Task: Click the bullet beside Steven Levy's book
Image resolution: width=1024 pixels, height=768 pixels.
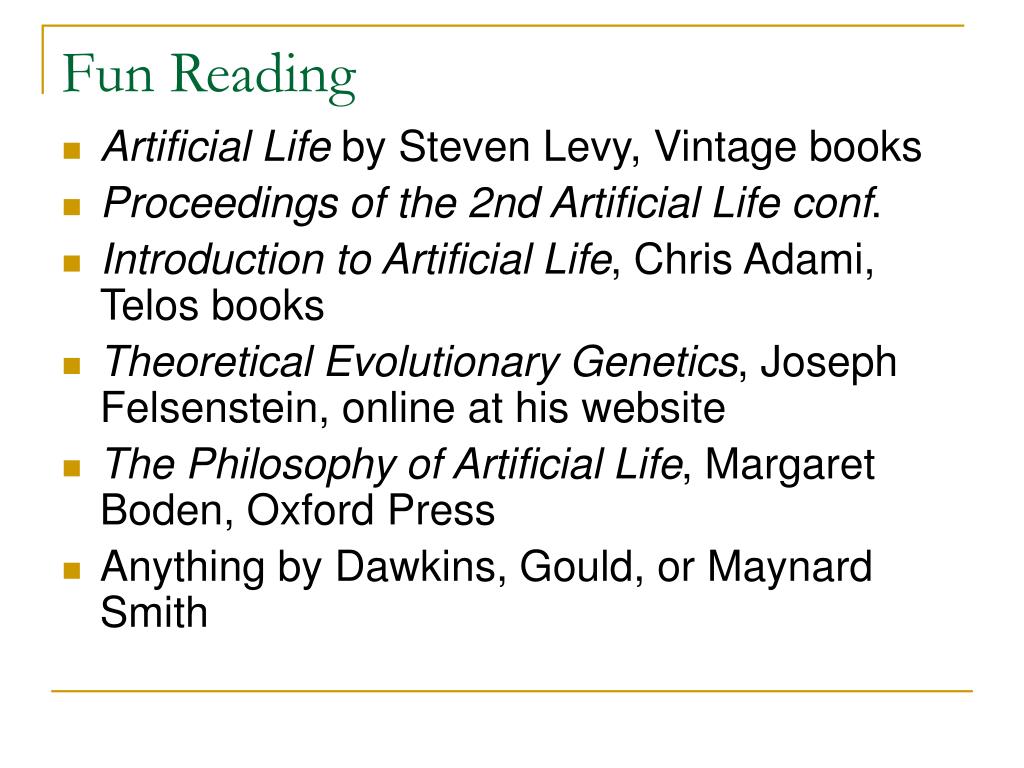Action: click(x=72, y=152)
